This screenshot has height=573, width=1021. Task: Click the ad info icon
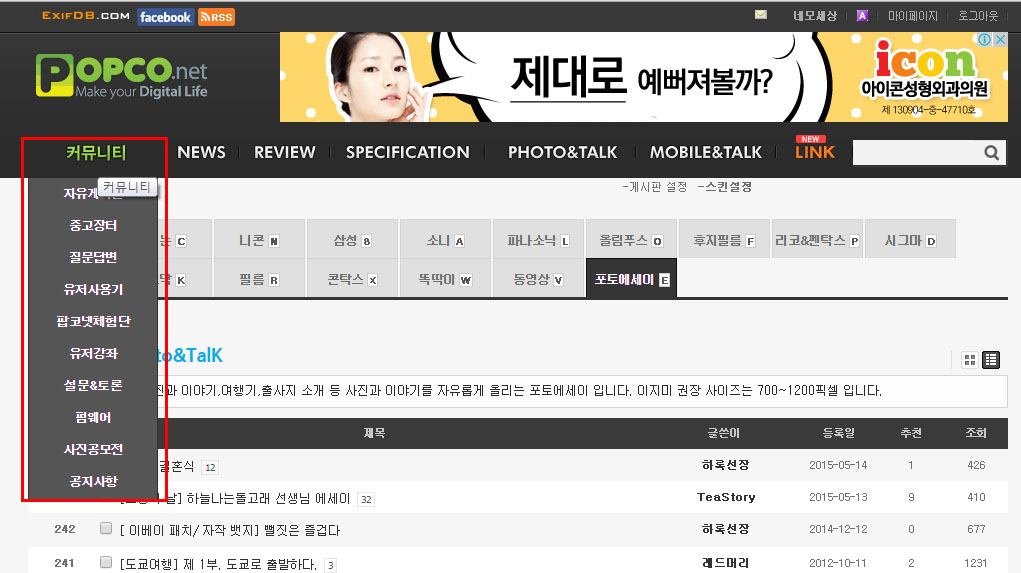point(985,40)
